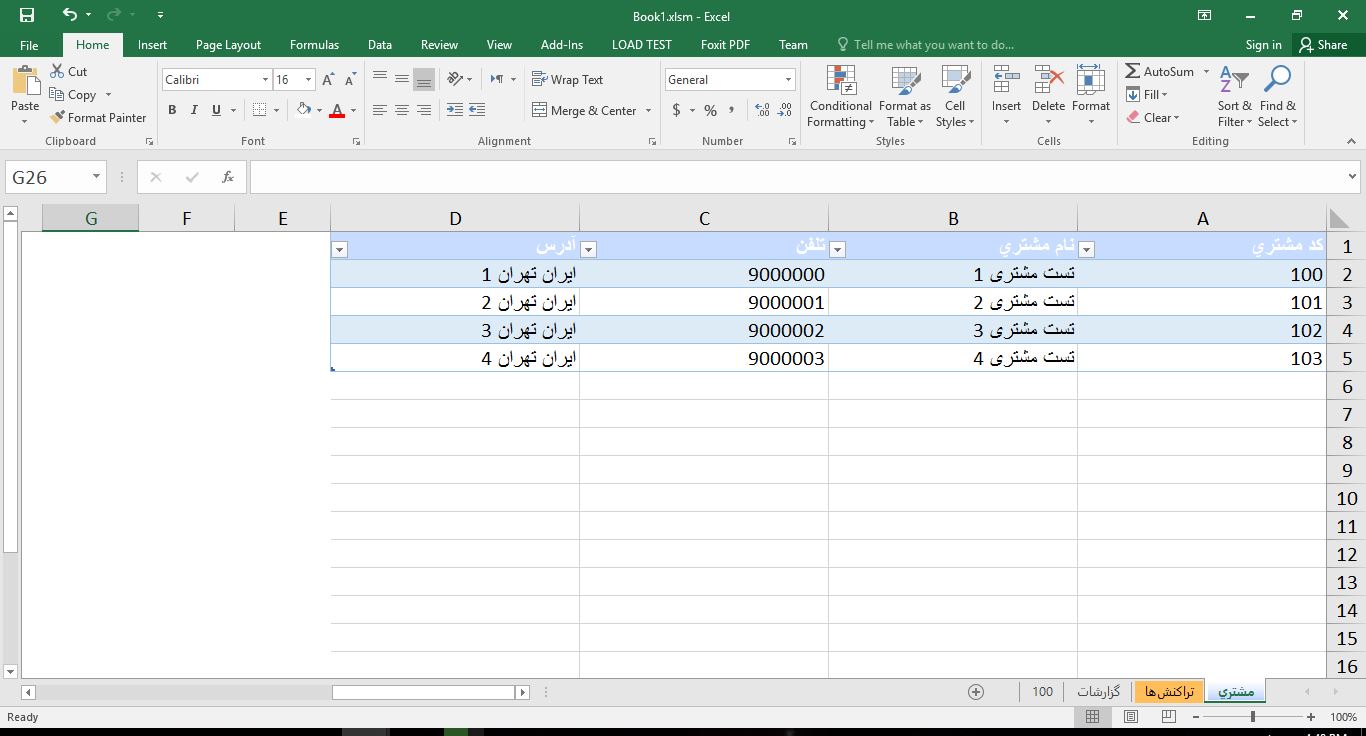This screenshot has width=1366, height=736.
Task: Open the File menu tab
Action: click(x=29, y=45)
